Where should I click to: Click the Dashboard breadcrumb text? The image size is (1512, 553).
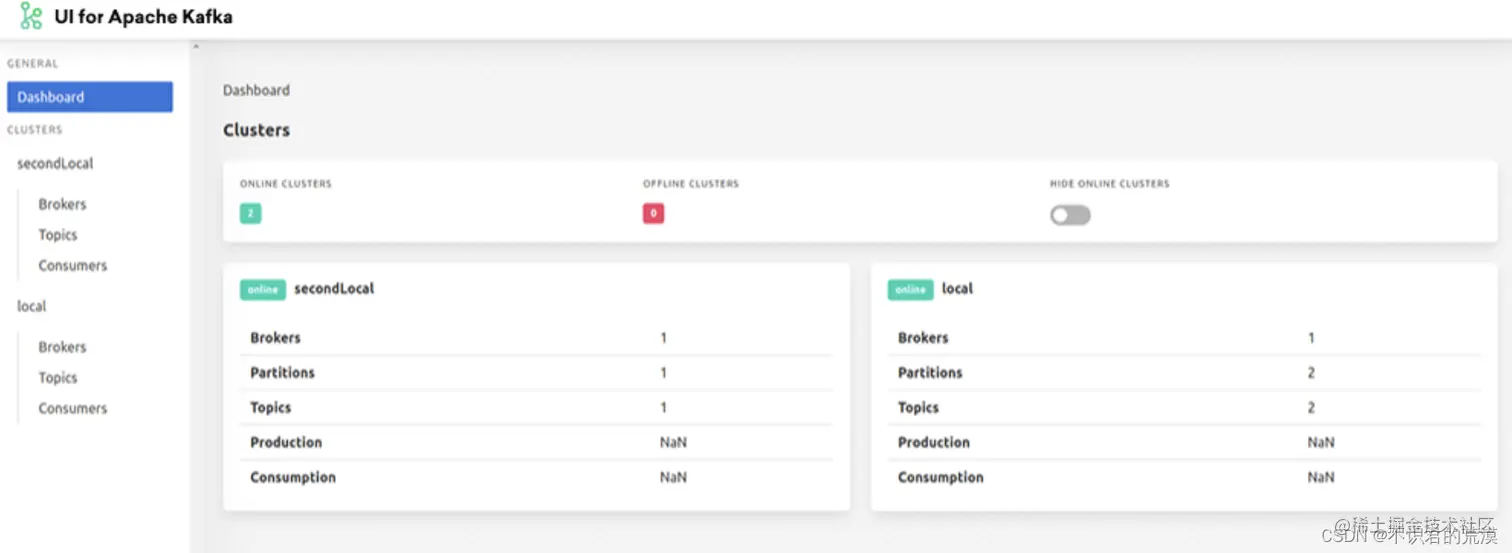[256, 90]
